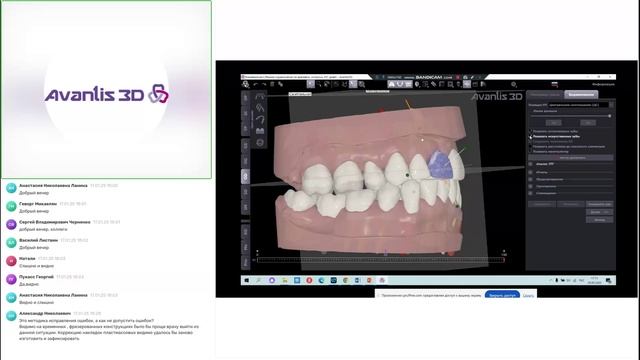
Task: Open Microsoft Edge from shared taskbar
Action: point(322,280)
